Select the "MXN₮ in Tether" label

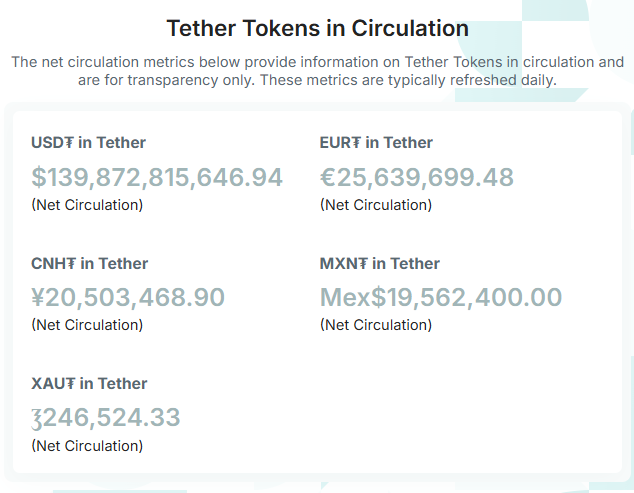pyautogui.click(x=380, y=264)
